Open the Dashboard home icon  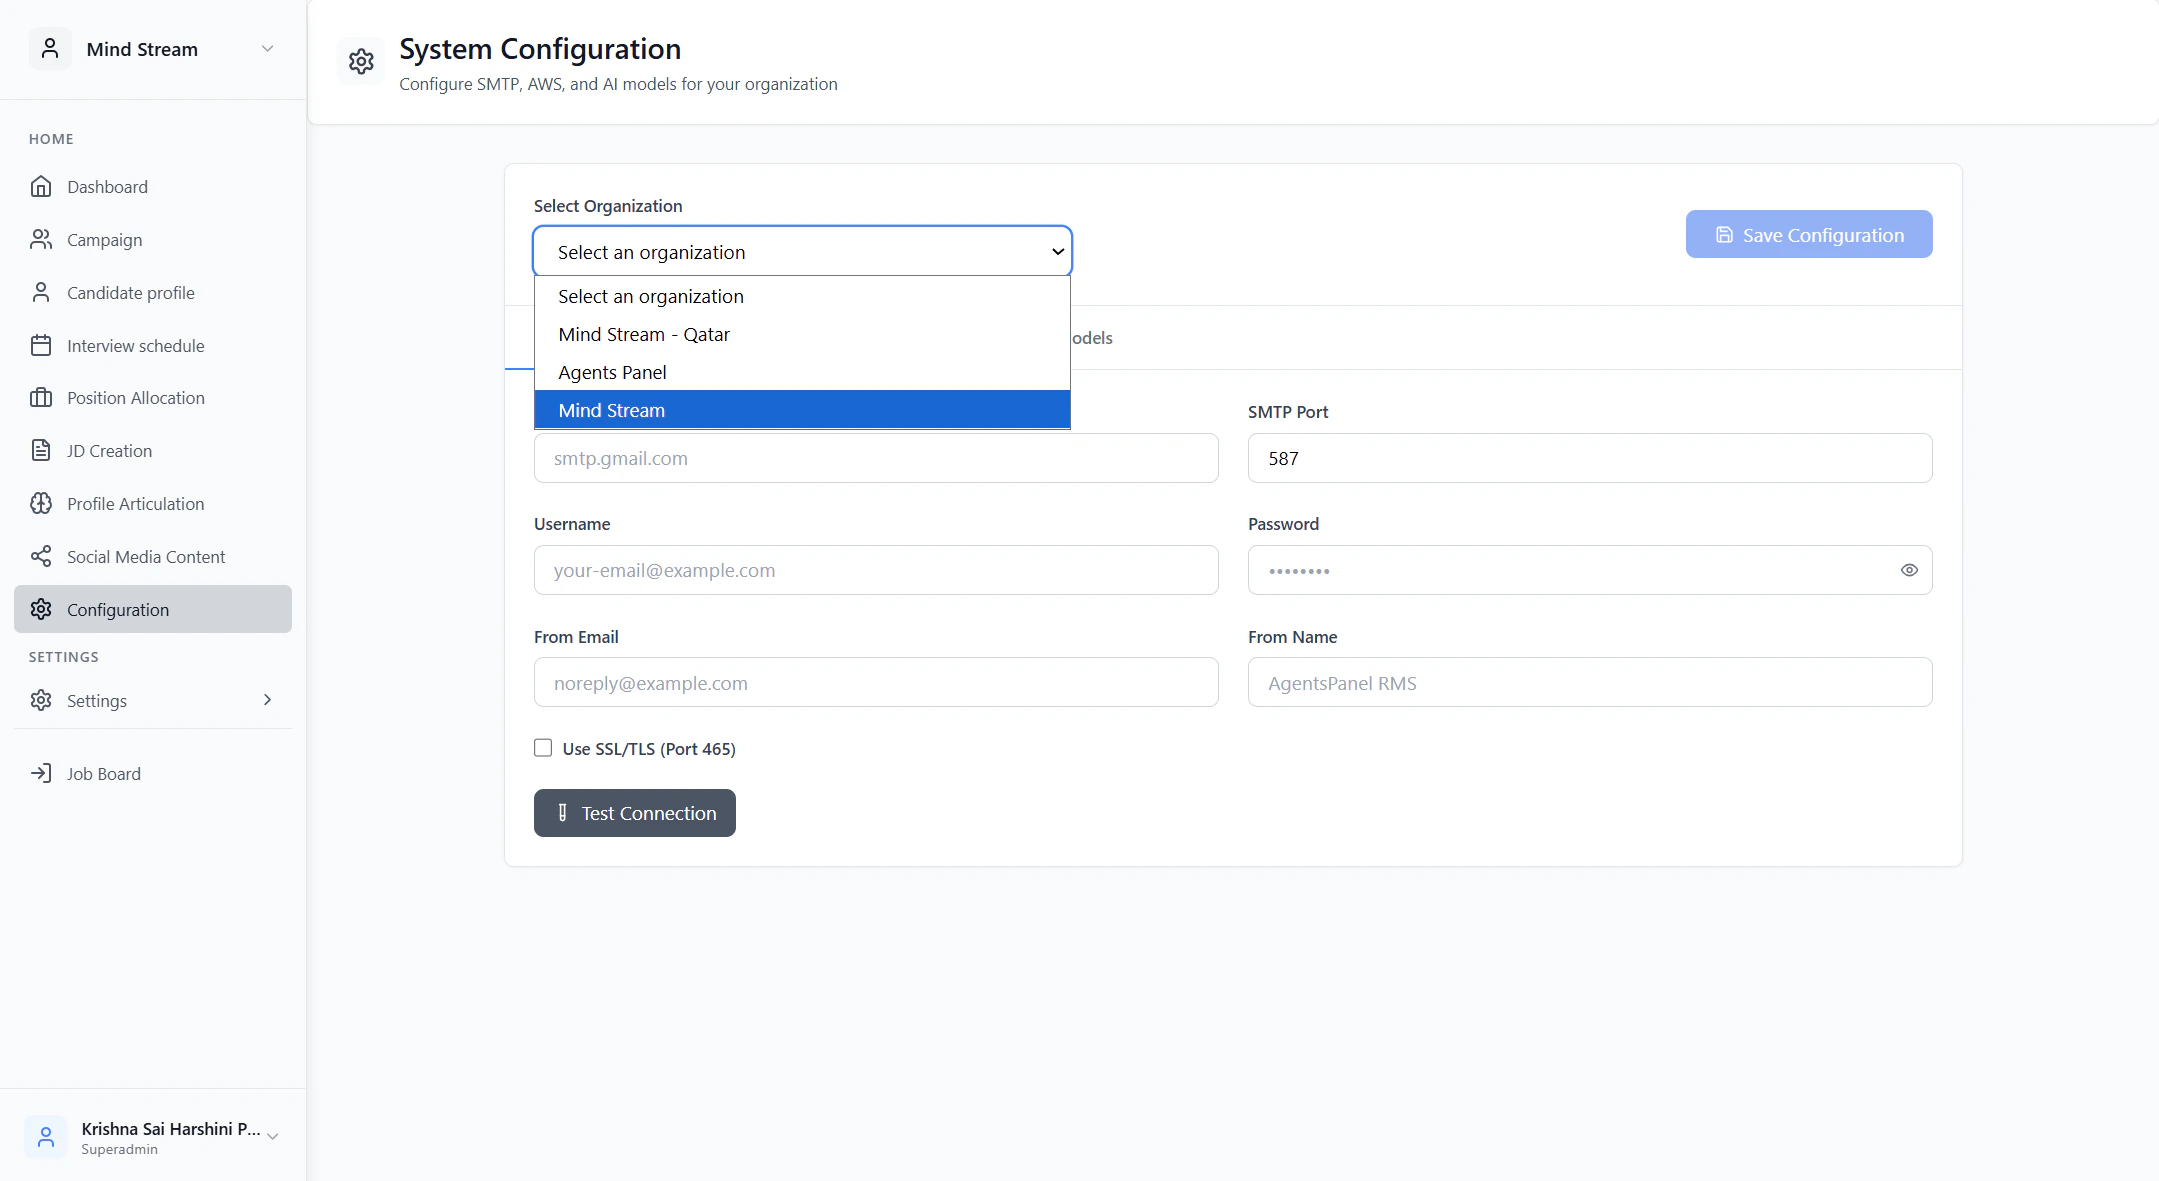(41, 187)
